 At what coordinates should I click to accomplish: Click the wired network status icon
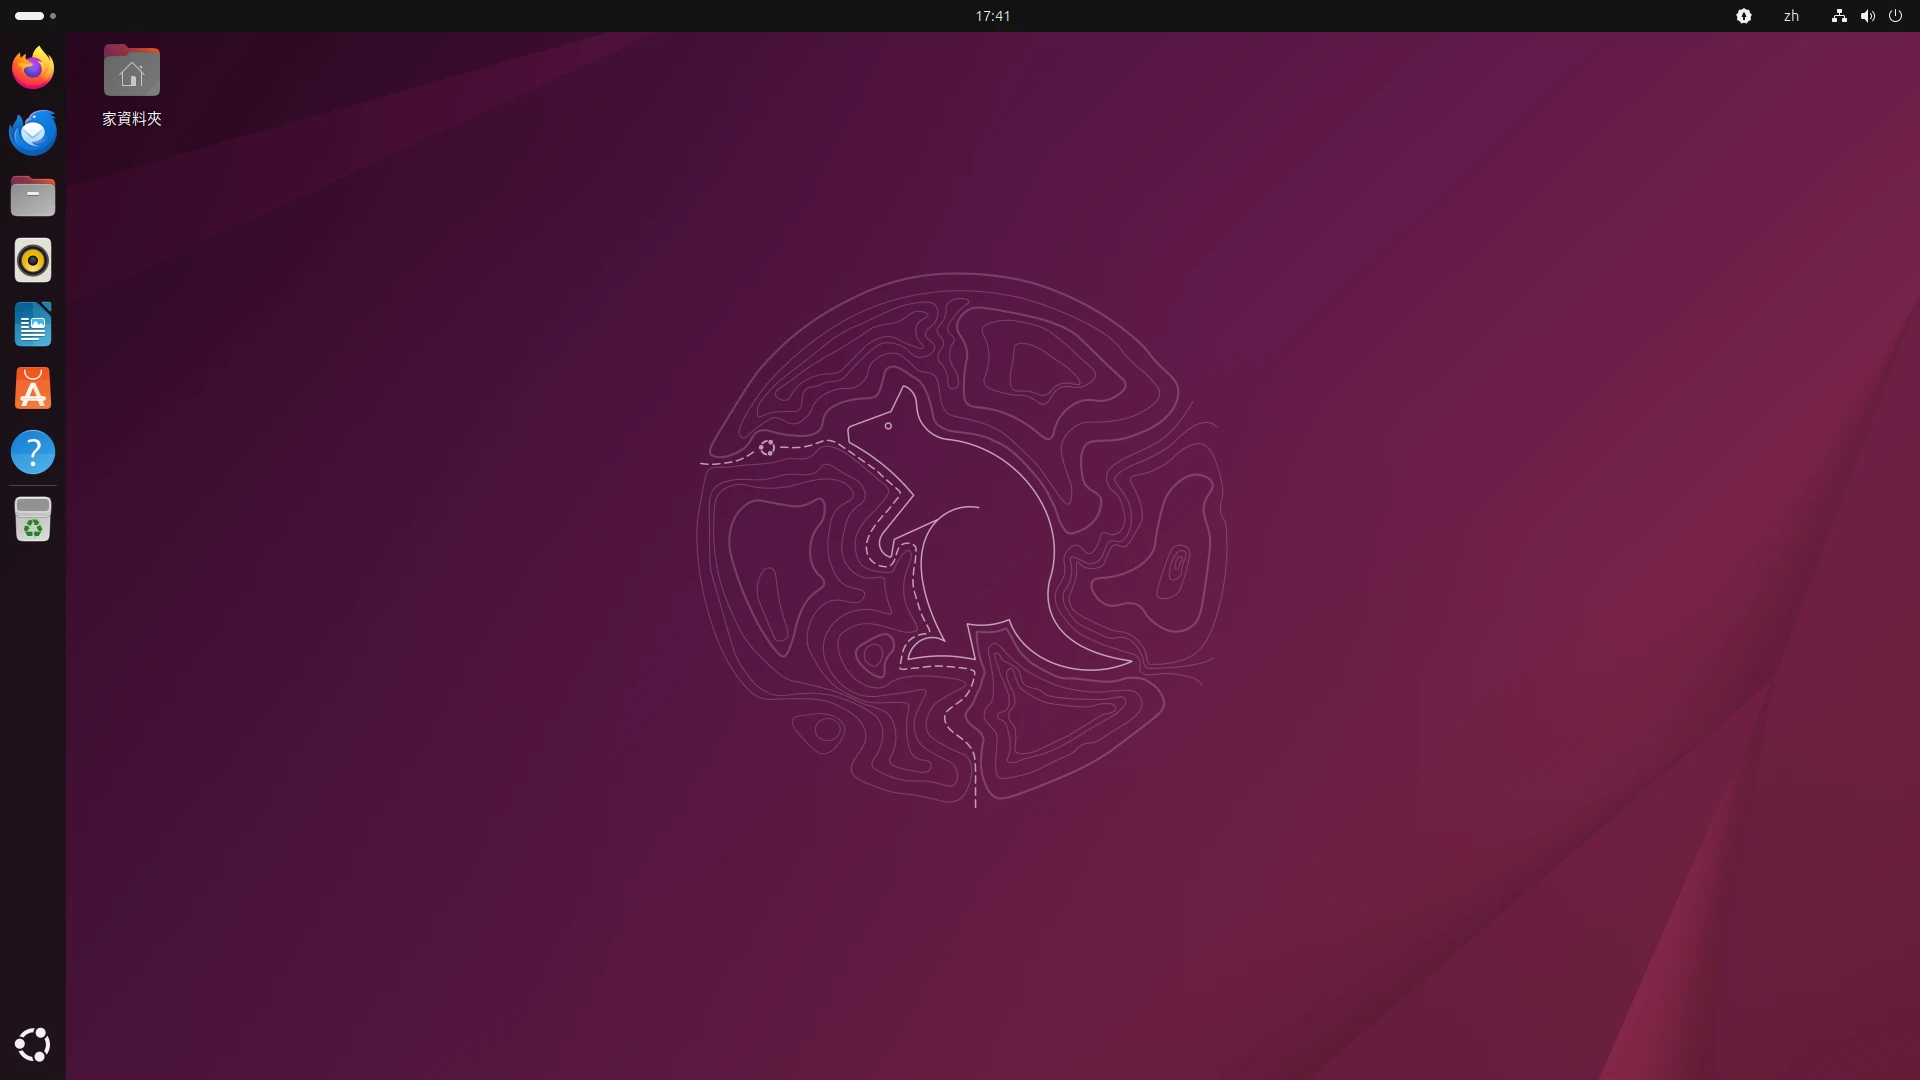point(1838,16)
